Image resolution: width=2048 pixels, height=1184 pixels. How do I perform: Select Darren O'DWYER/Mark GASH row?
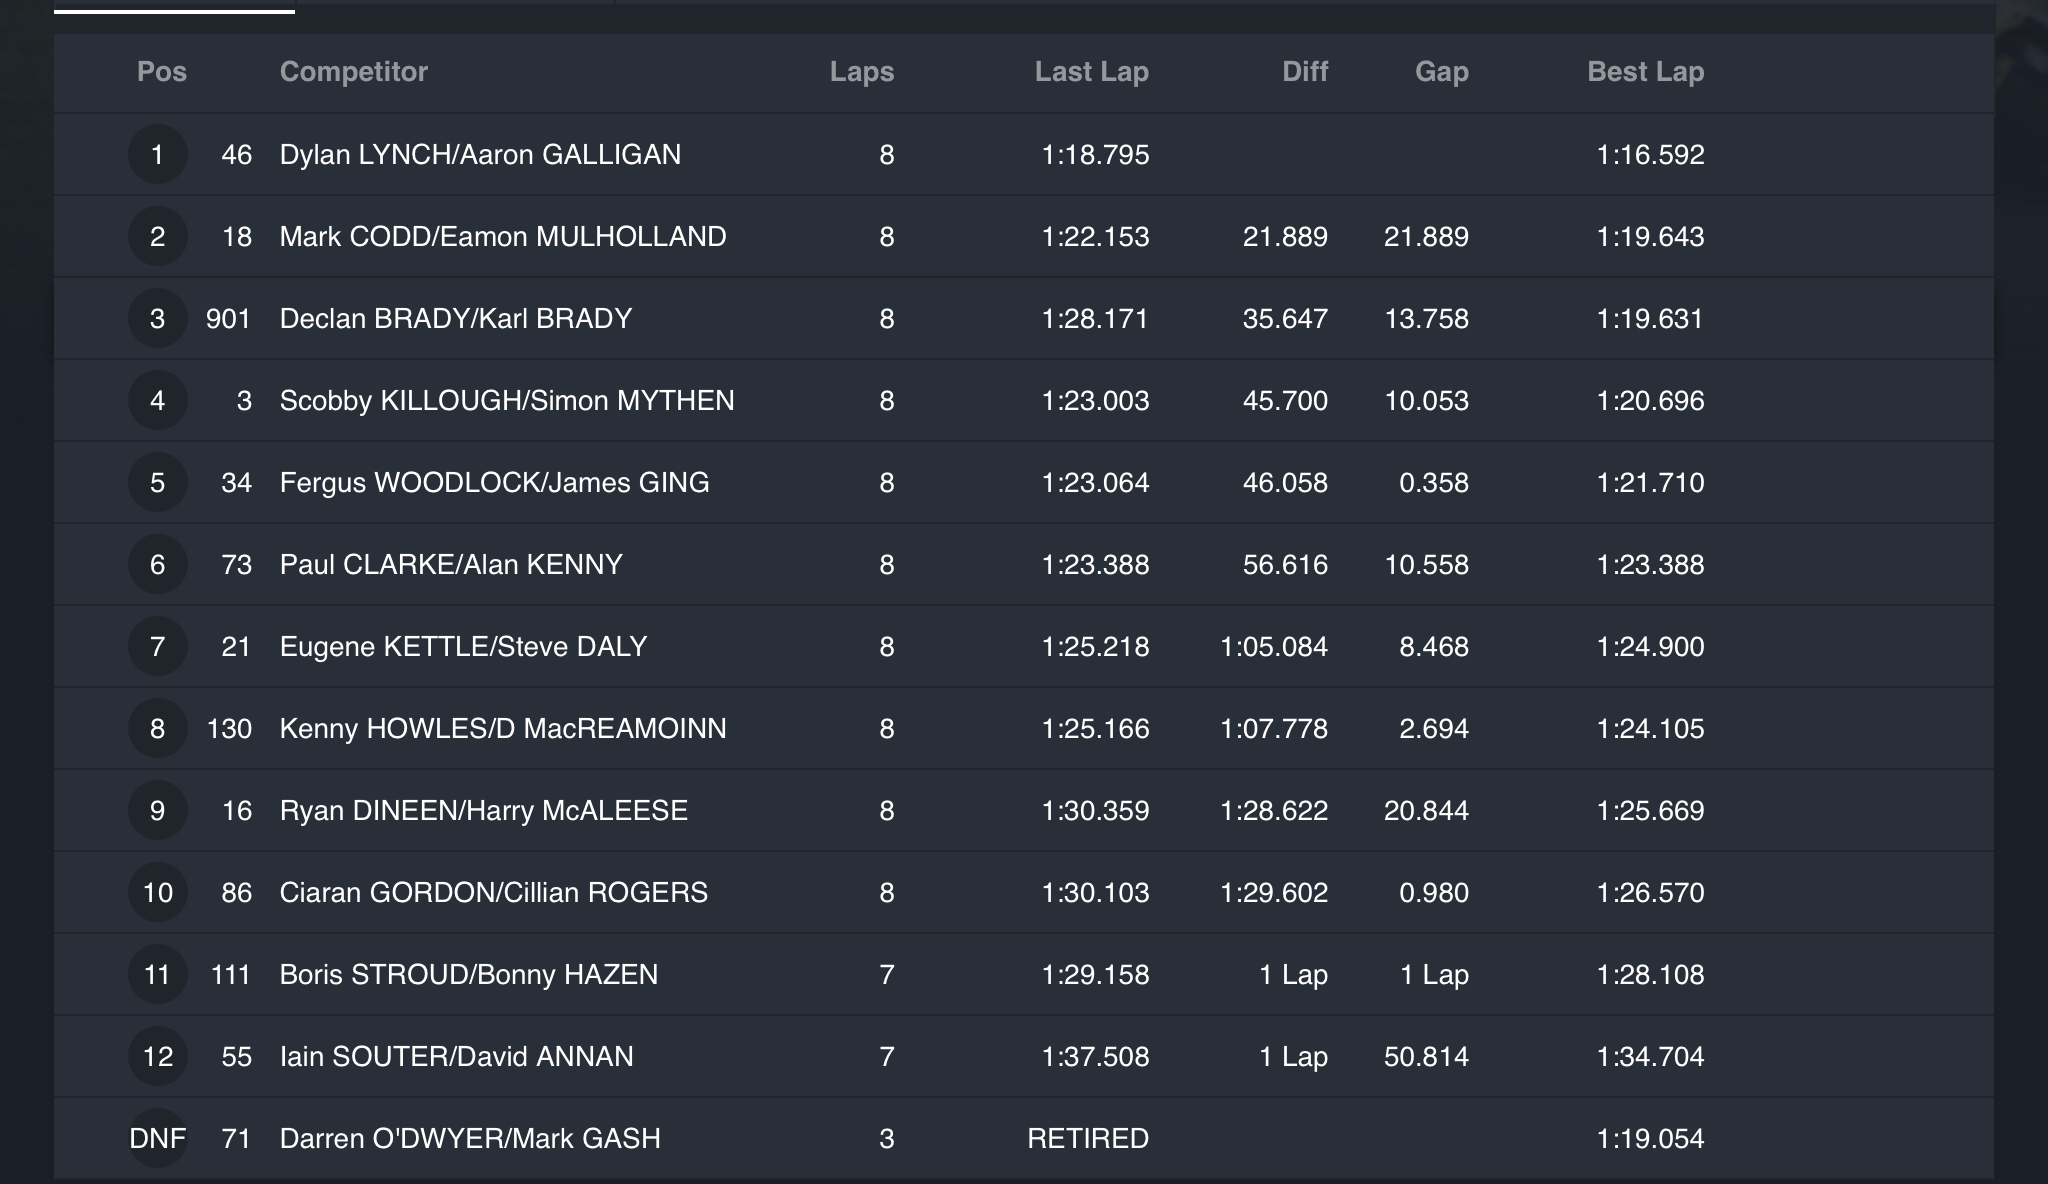coord(470,1138)
